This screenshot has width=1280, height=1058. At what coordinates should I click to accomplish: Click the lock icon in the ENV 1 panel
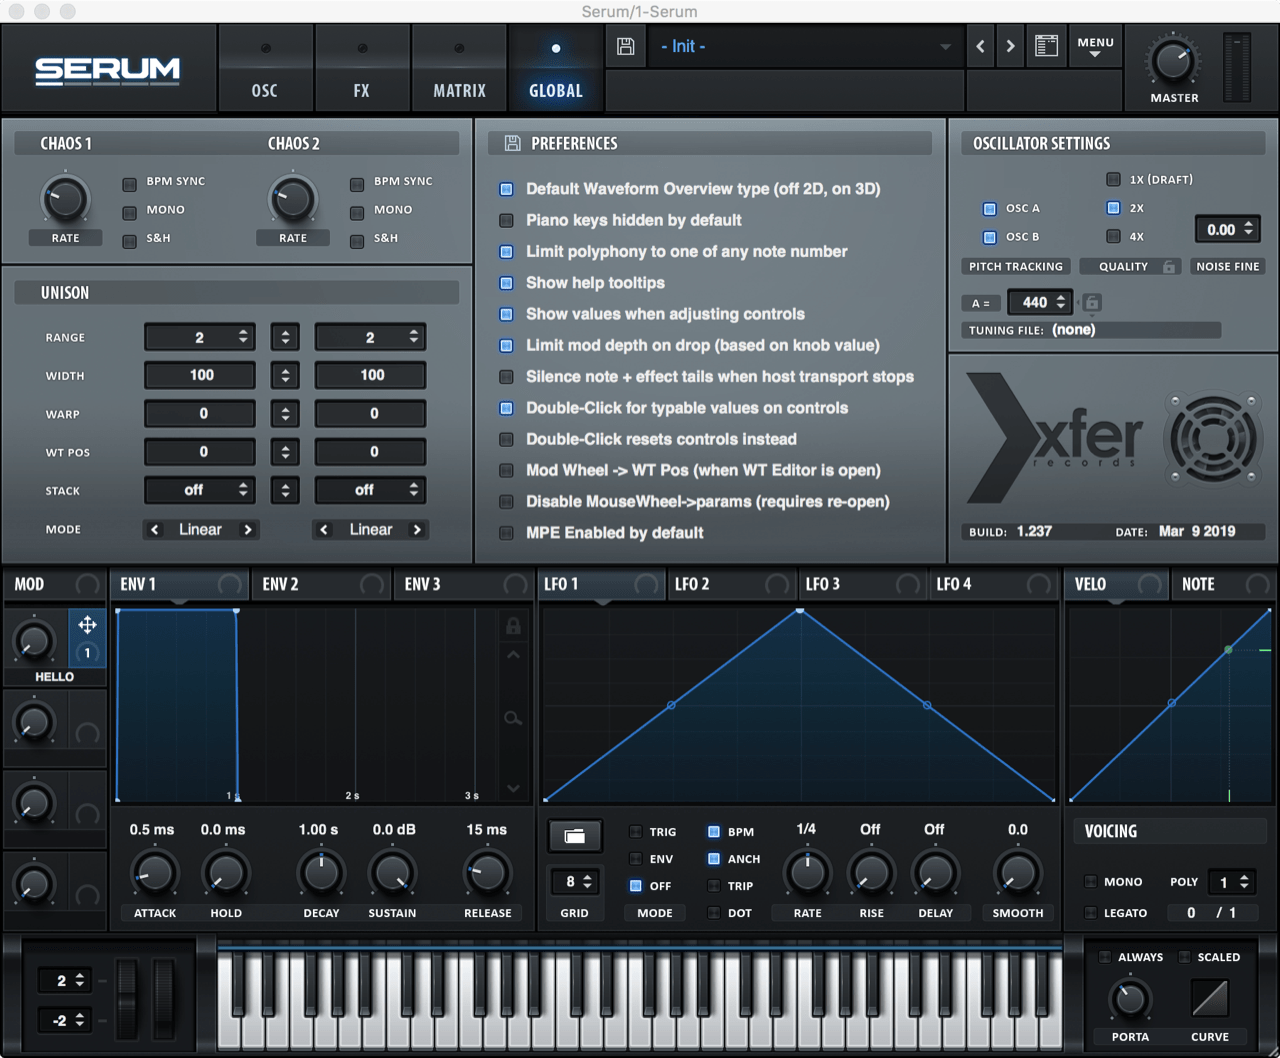[513, 625]
